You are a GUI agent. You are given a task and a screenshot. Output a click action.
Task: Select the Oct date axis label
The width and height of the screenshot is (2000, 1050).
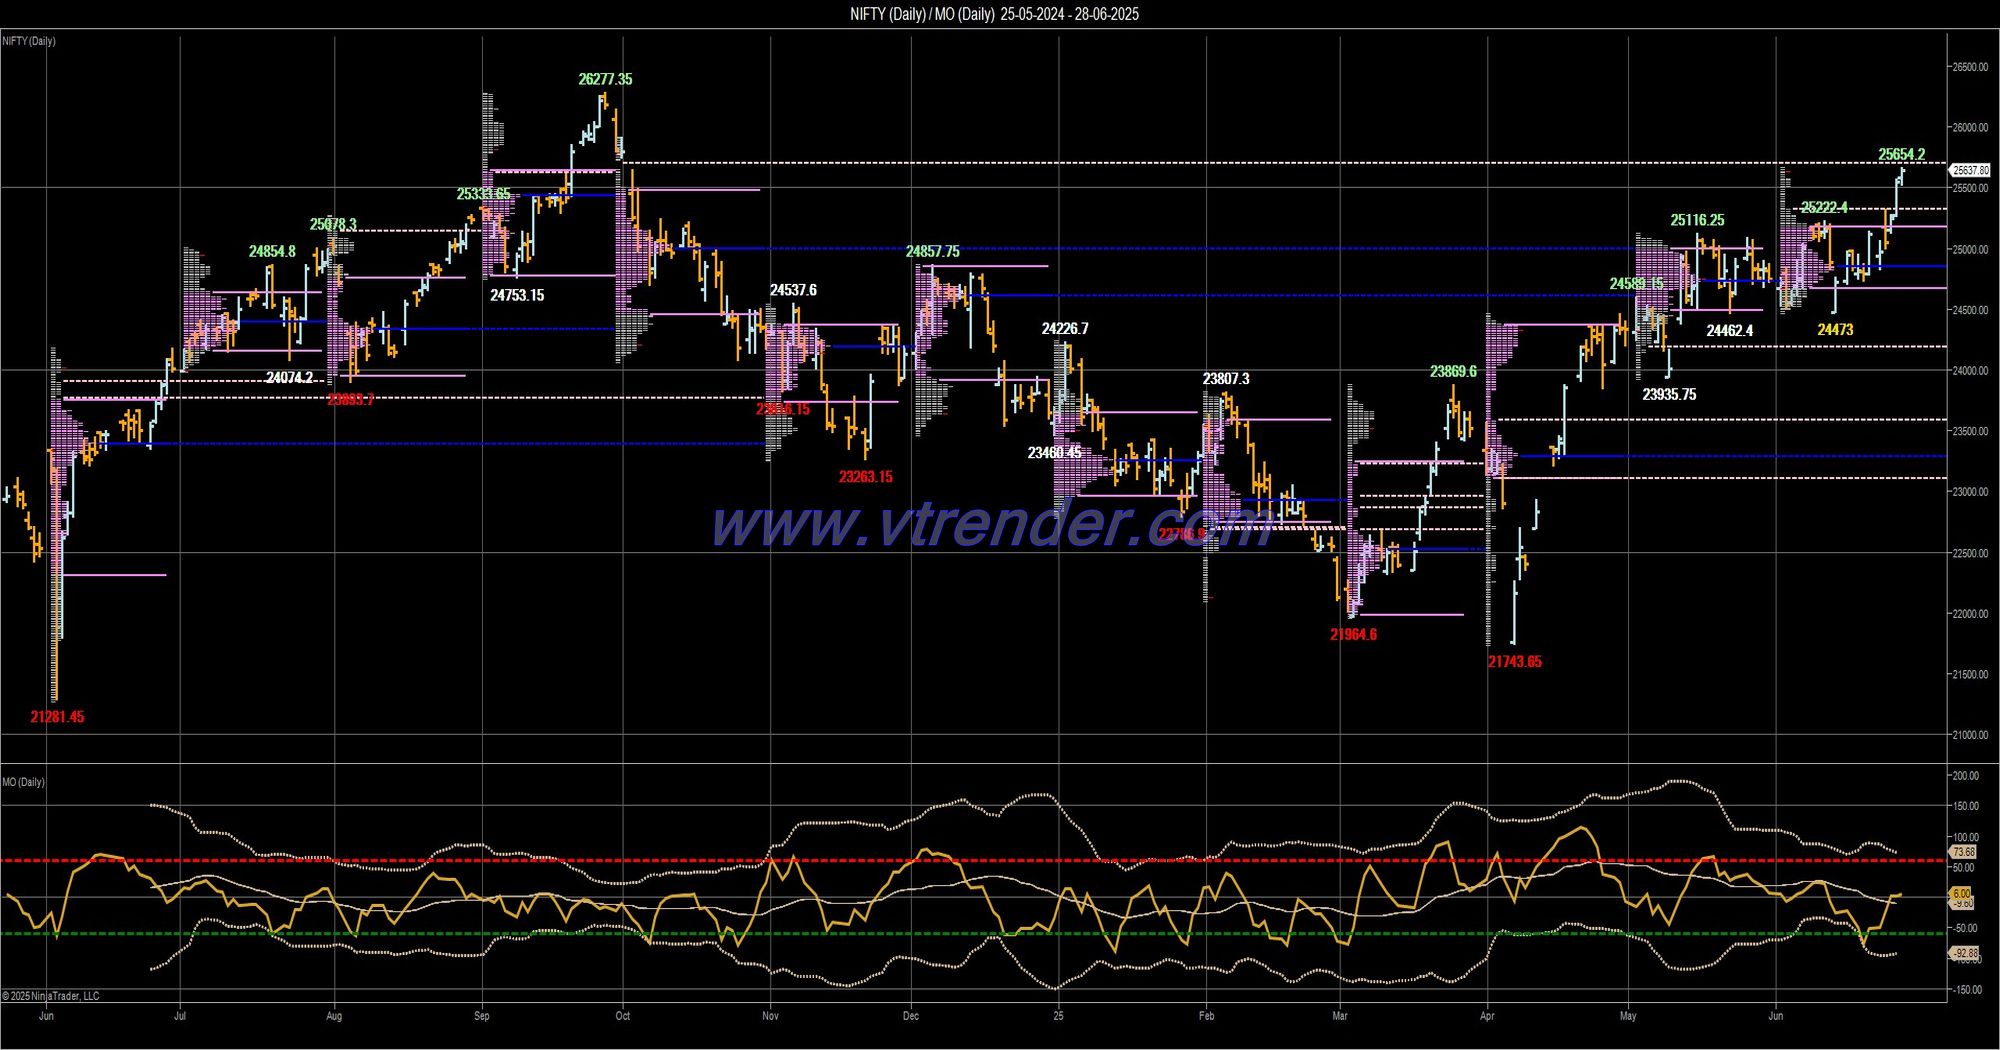click(x=623, y=1016)
